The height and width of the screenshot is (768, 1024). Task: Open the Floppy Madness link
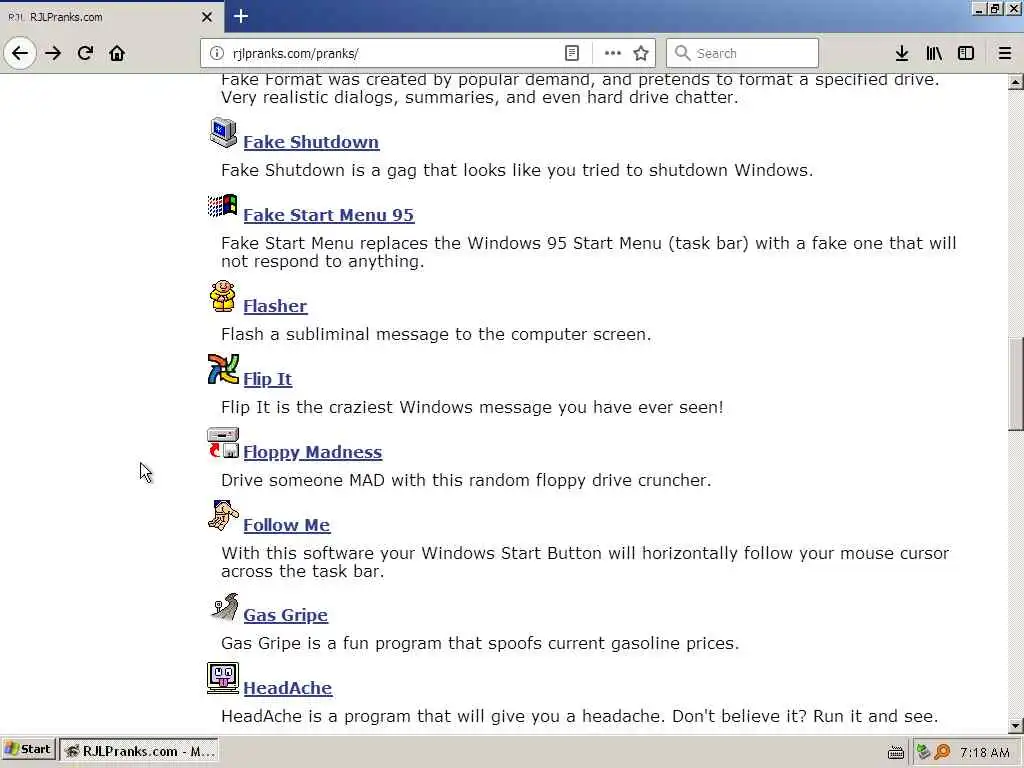(312, 452)
